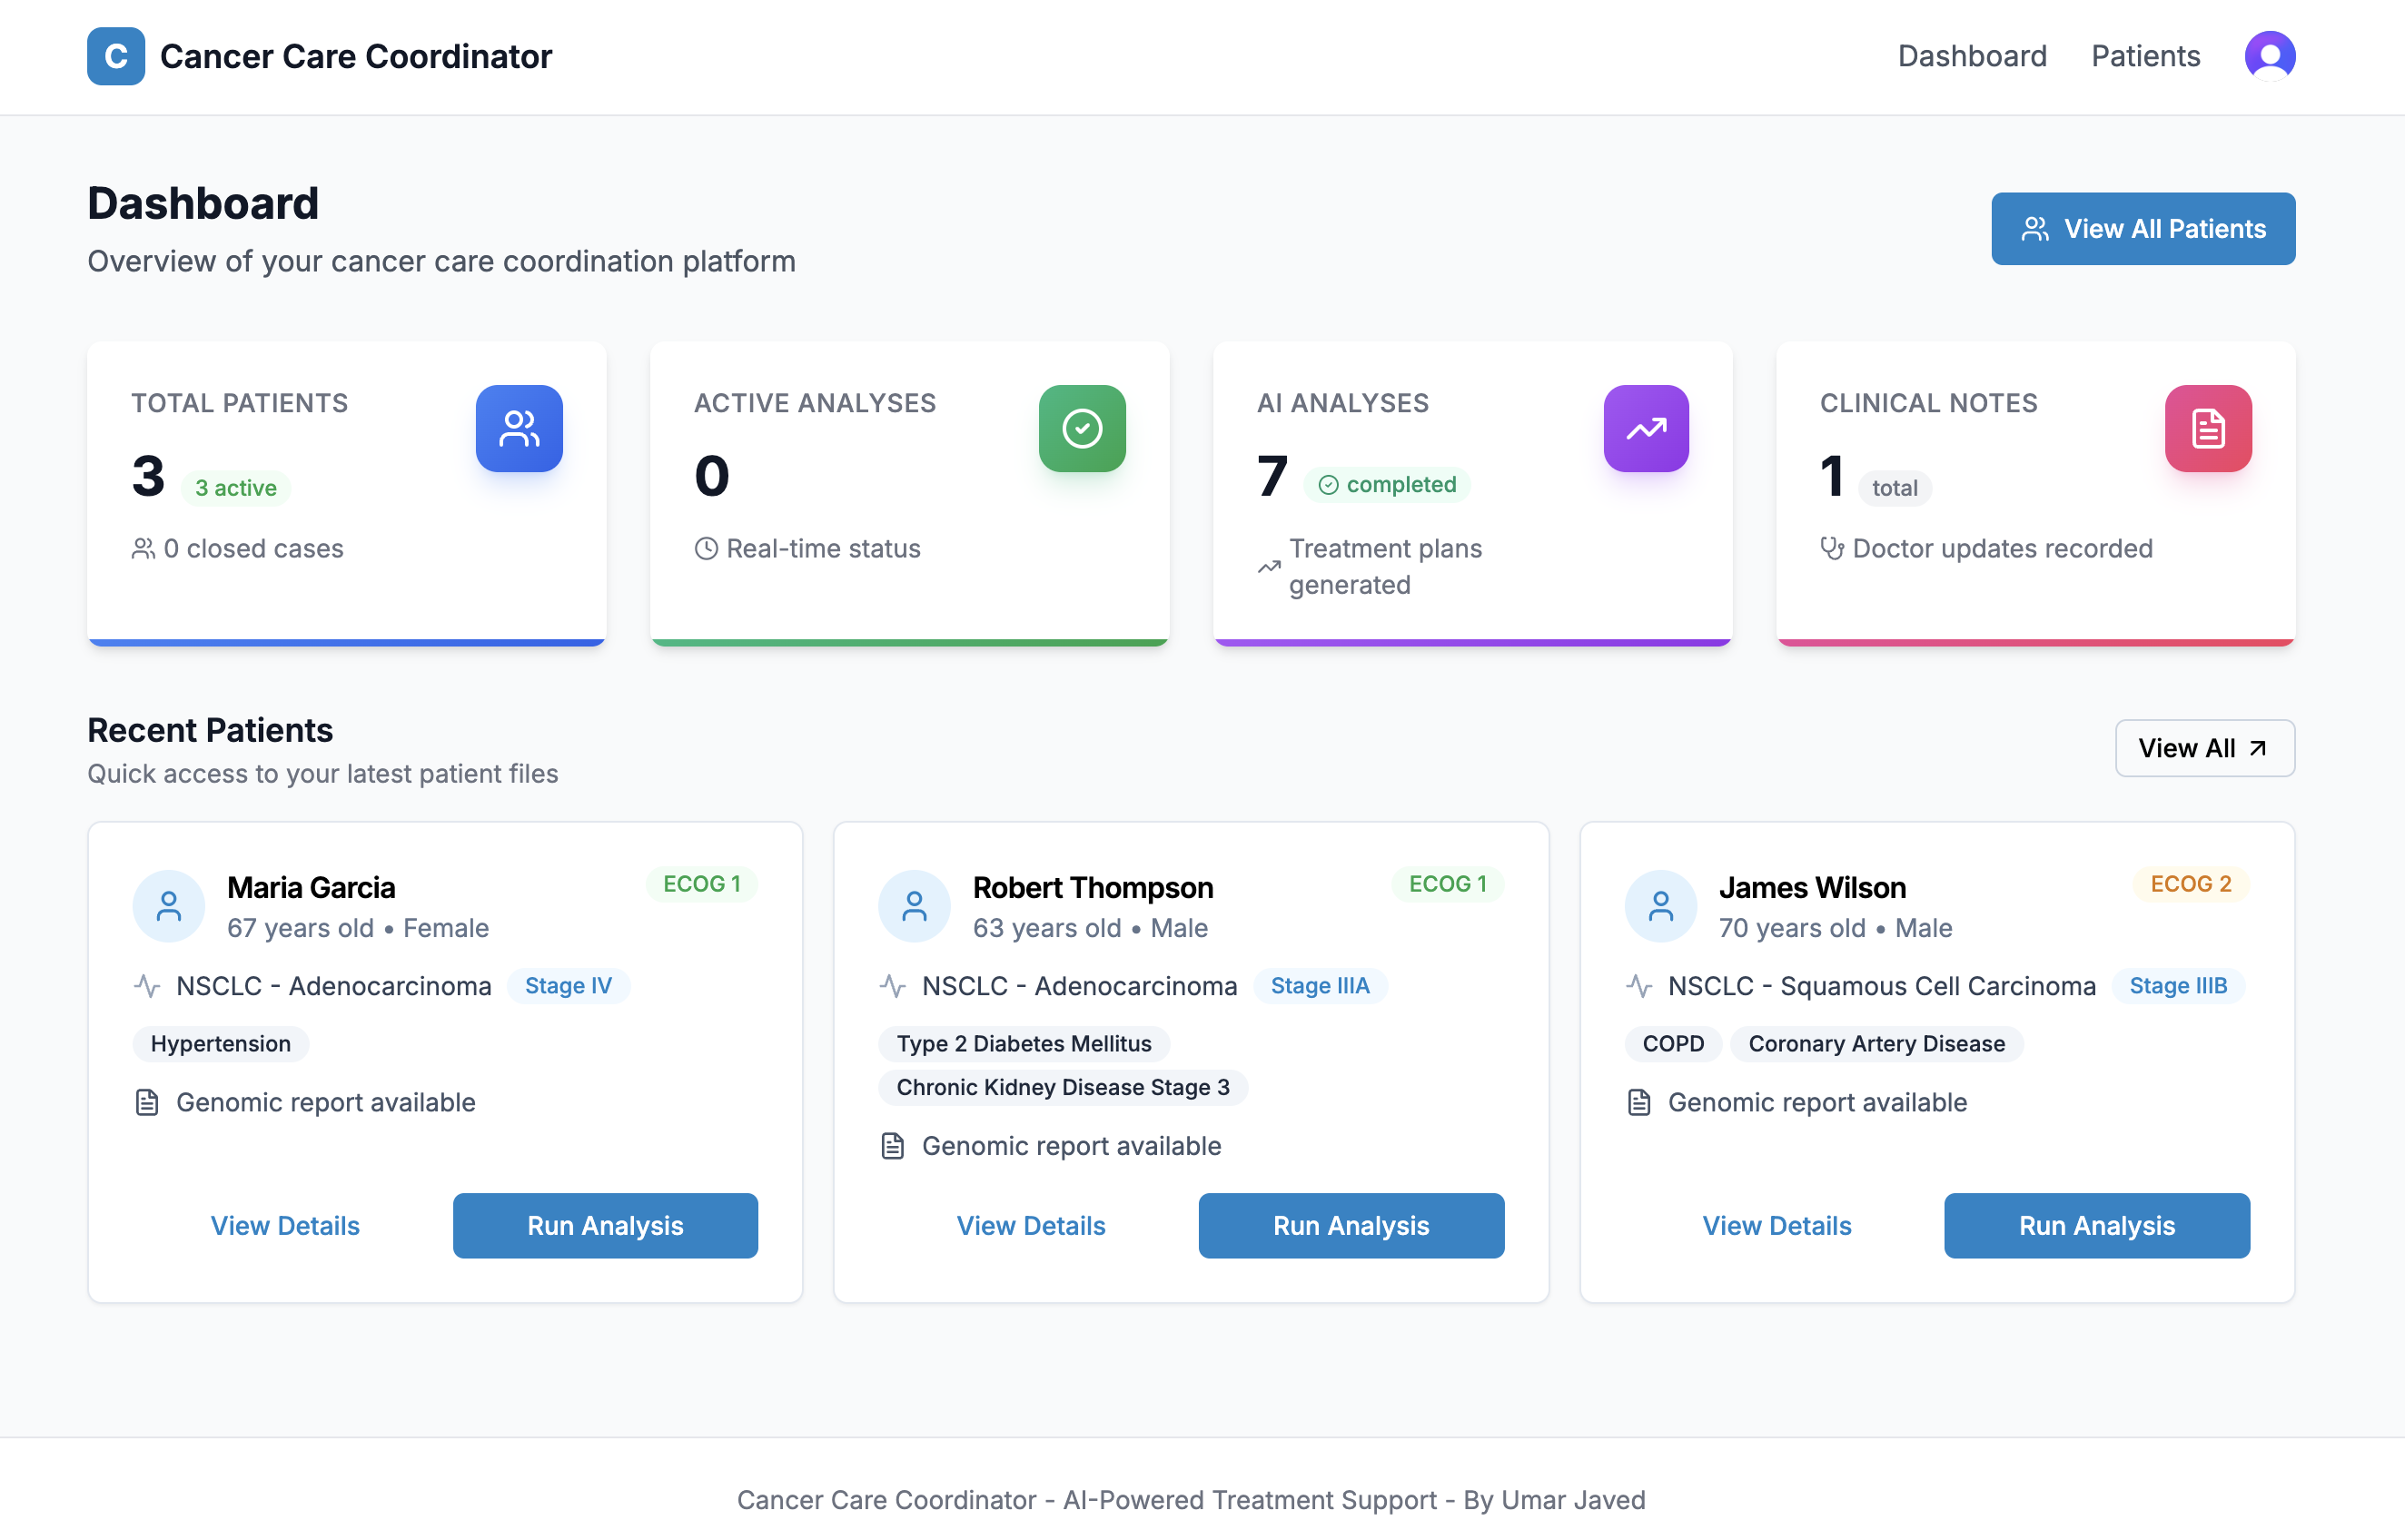Click the COPD tag
2405x1540 pixels.
pyautogui.click(x=1673, y=1044)
